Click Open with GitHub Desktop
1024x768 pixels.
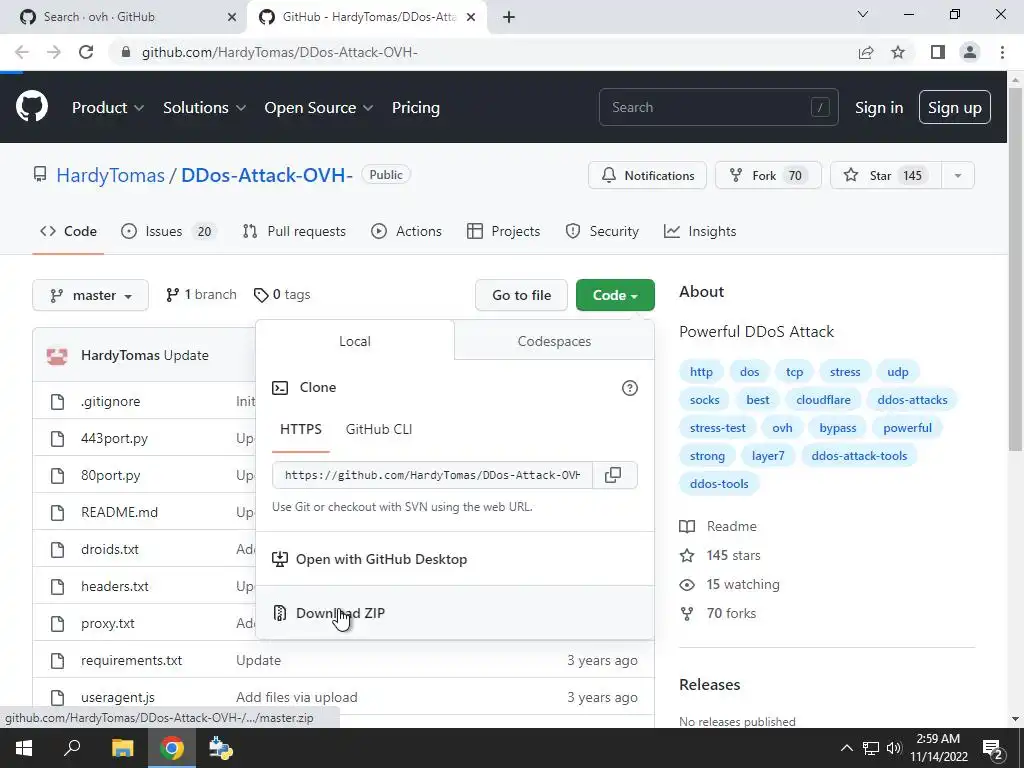pos(455,559)
